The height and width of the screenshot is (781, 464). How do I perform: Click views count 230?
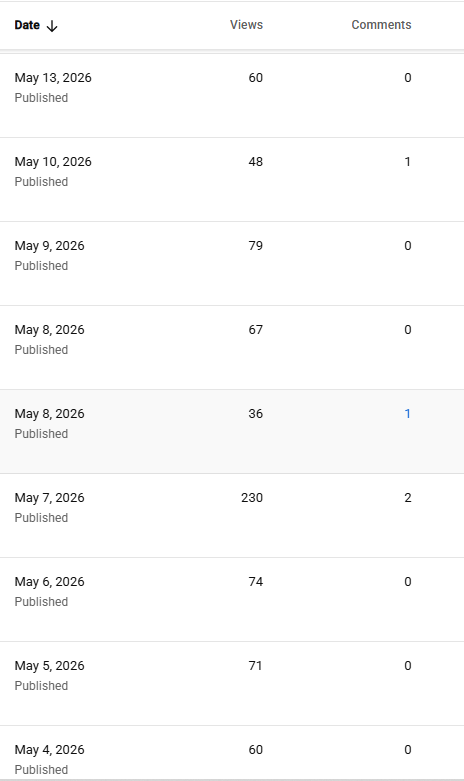(252, 498)
